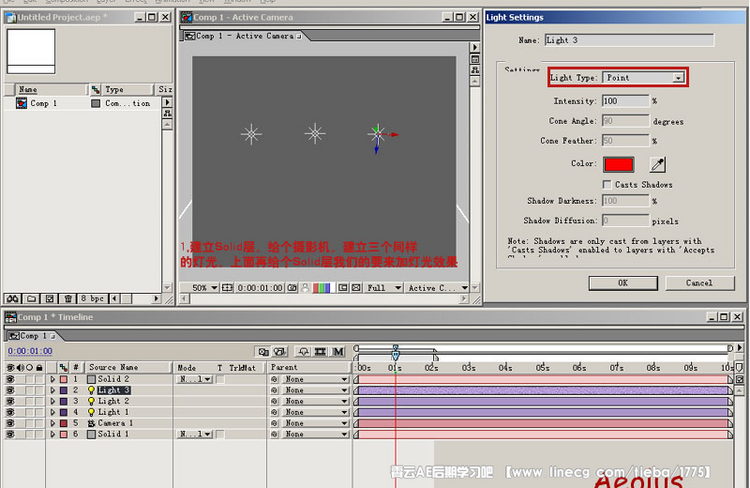Image resolution: width=750 pixels, height=488 pixels.
Task: Toggle region of interest icon in Comp window
Action: [343, 288]
